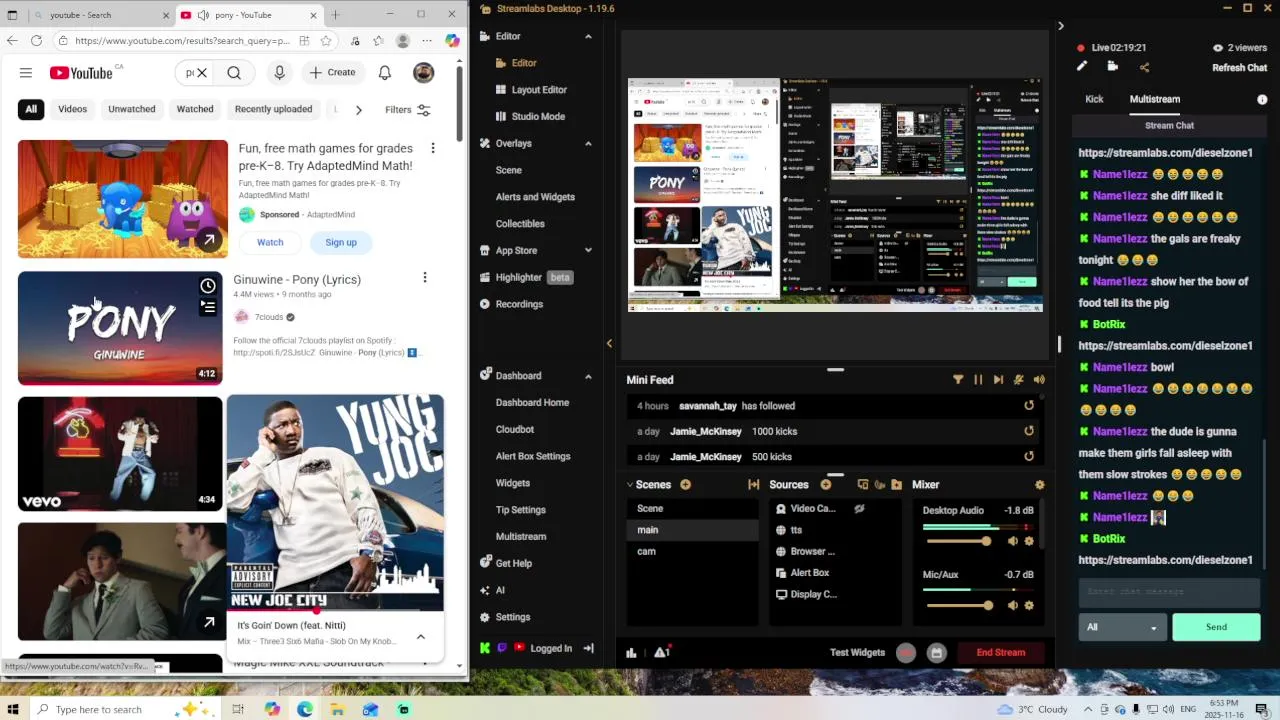This screenshot has width=1280, height=720.
Task: Open performance stats bar chart icon
Action: pyautogui.click(x=631, y=653)
